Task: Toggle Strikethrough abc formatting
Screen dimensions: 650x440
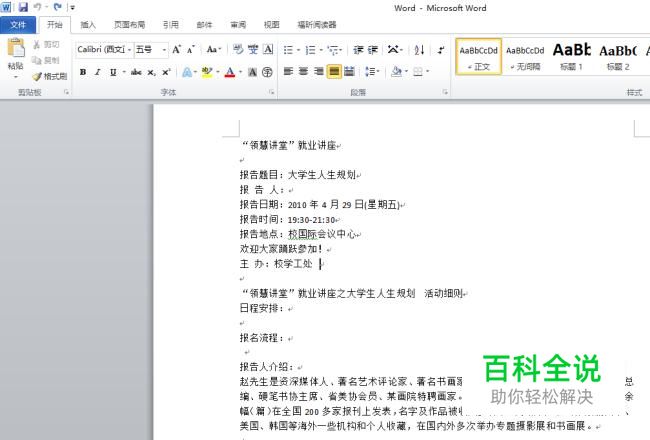Action: pyautogui.click(x=136, y=72)
